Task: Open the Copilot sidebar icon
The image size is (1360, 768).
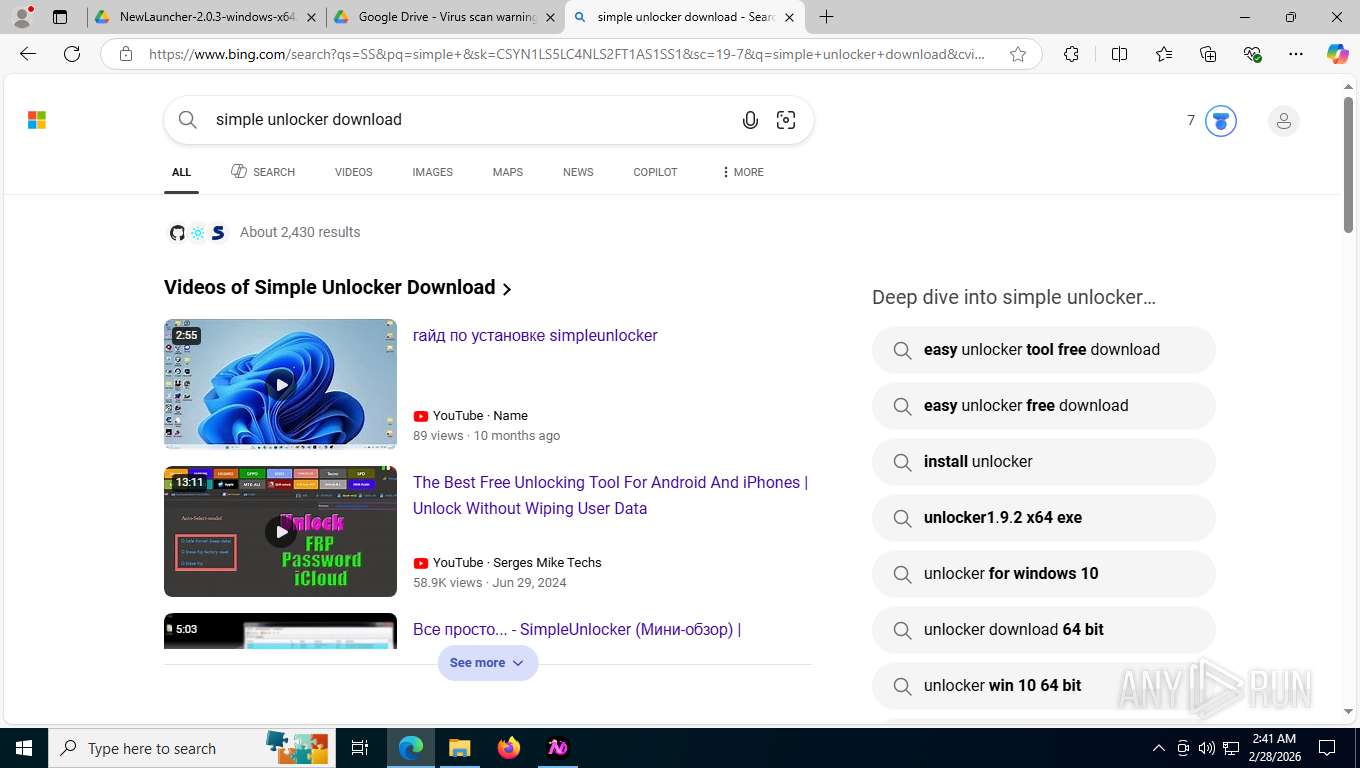Action: point(1338,54)
